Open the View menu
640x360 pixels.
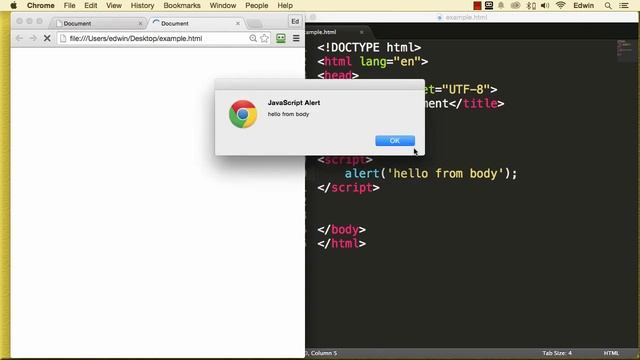click(114, 5)
